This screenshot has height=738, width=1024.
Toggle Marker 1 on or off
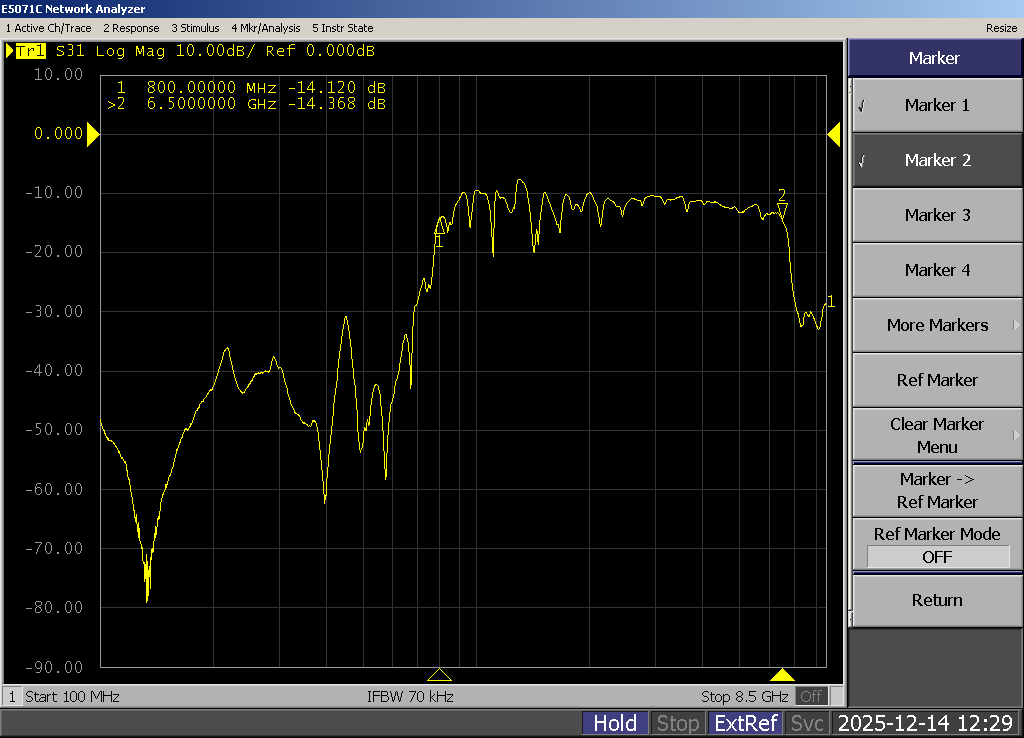pos(936,105)
